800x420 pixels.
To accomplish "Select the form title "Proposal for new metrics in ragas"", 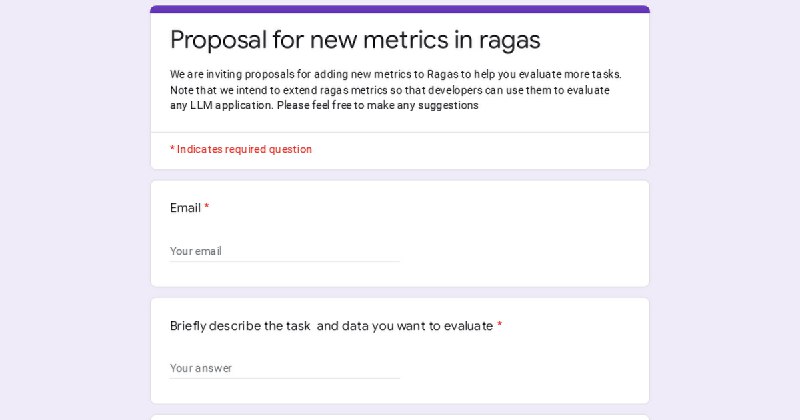I will pos(355,40).
